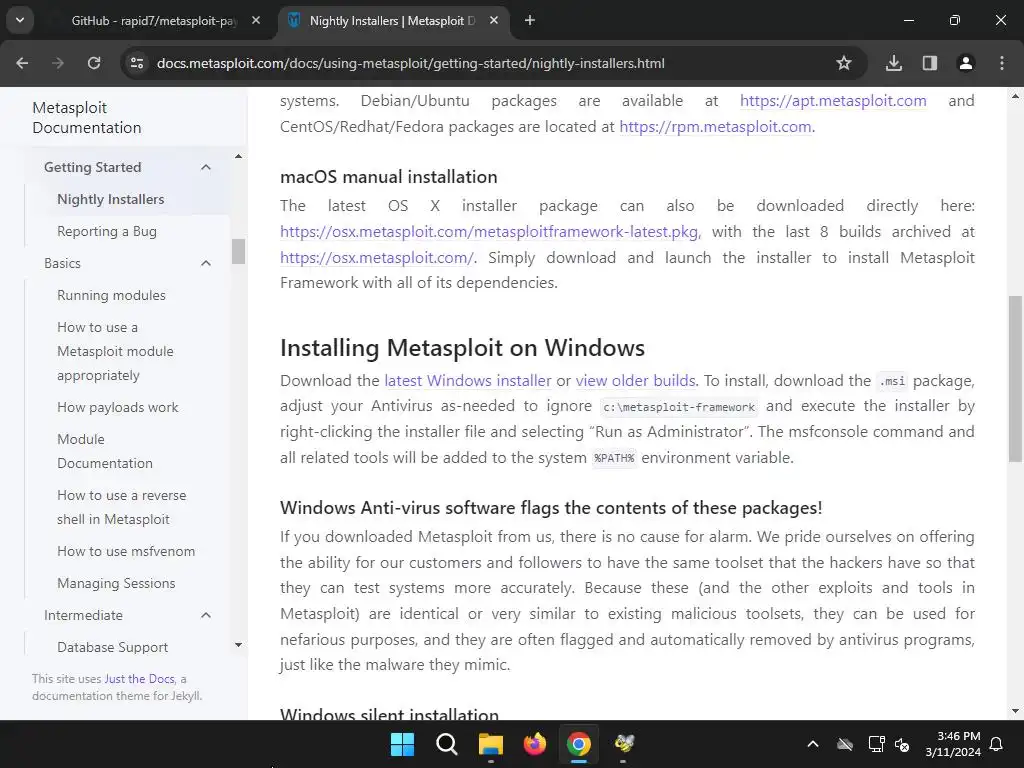Open Chrome three-dot menu
The height and width of the screenshot is (768, 1024).
coord(1002,63)
